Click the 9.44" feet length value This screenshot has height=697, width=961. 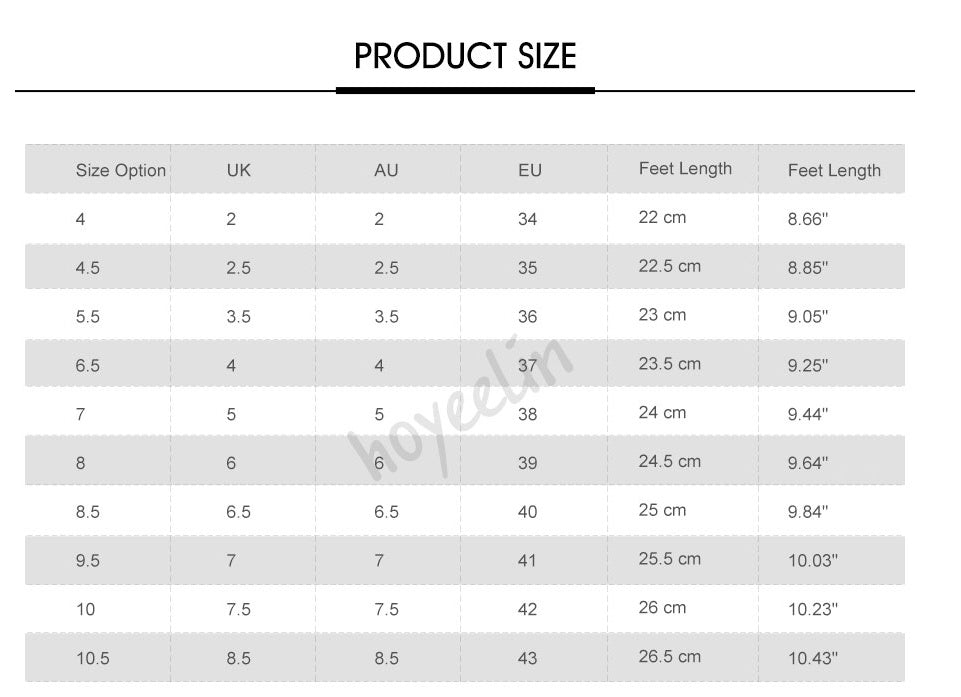[x=808, y=414]
